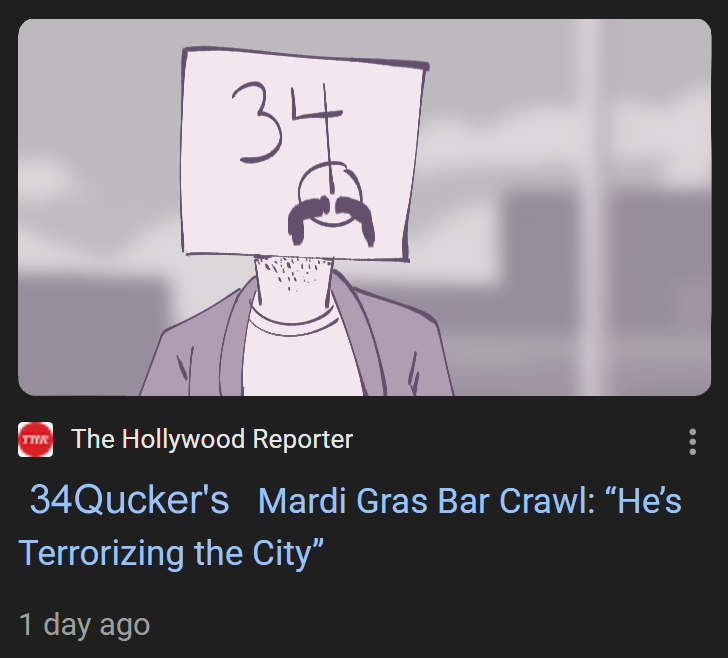Click the "34Qucker's" headline text

[129, 500]
